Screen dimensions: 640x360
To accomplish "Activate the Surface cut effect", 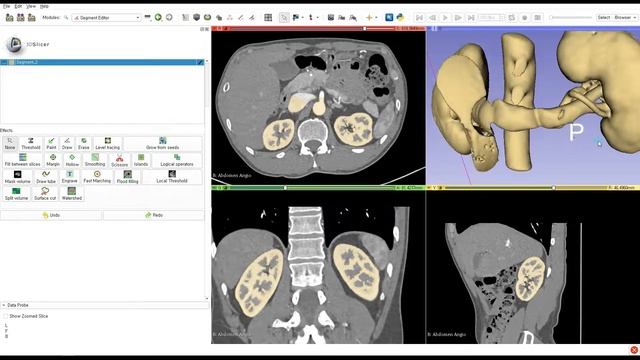I will (x=45, y=194).
